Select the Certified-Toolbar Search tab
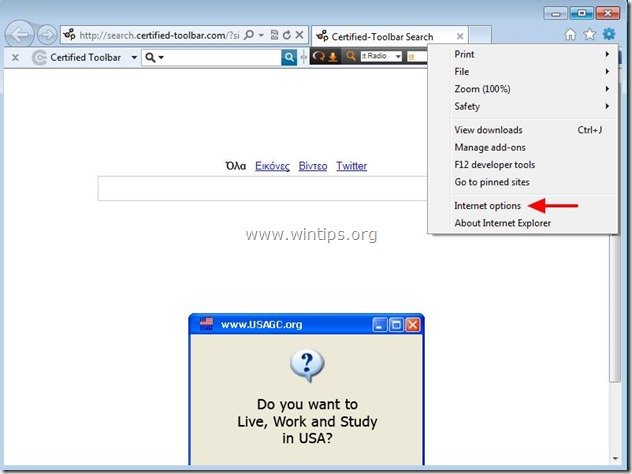 pyautogui.click(x=390, y=36)
